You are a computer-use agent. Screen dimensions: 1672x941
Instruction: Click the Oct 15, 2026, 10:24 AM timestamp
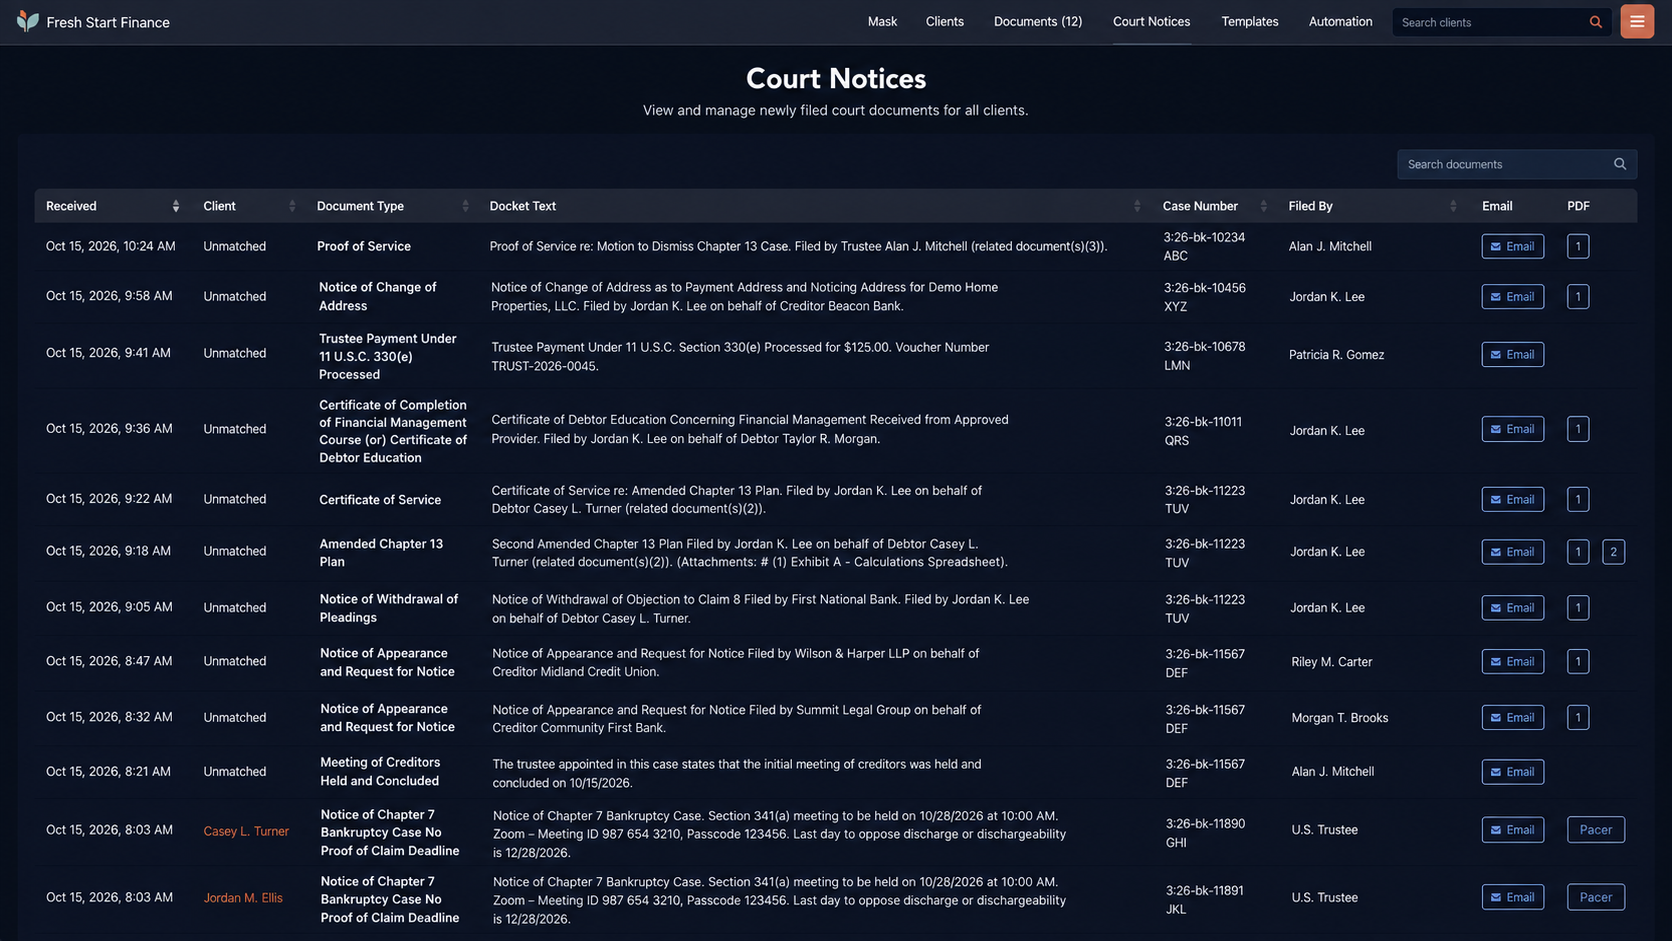(110, 246)
